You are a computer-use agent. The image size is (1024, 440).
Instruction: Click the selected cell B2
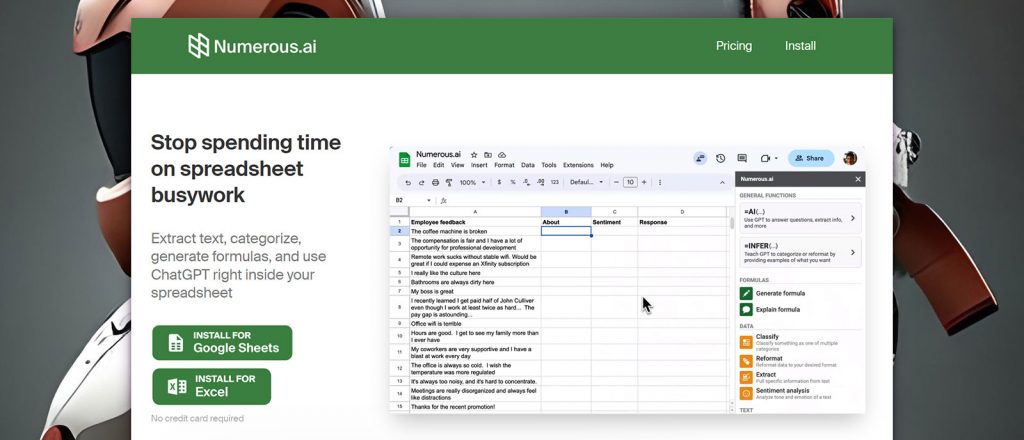(x=566, y=231)
